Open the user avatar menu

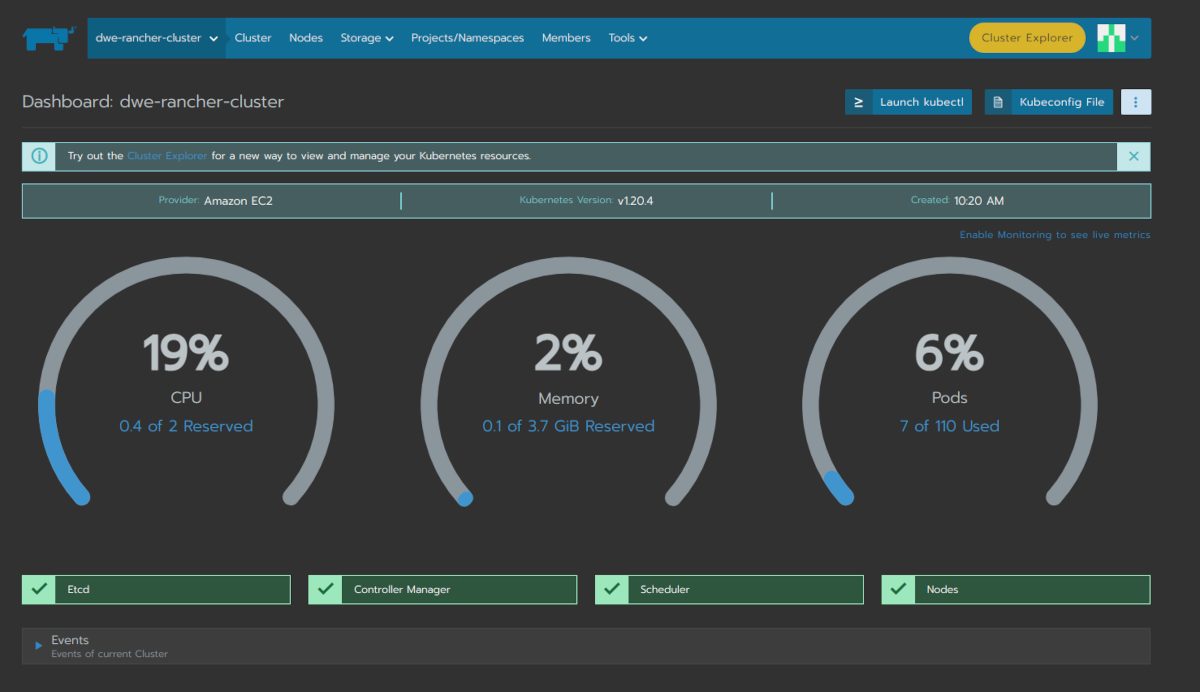tap(1111, 38)
